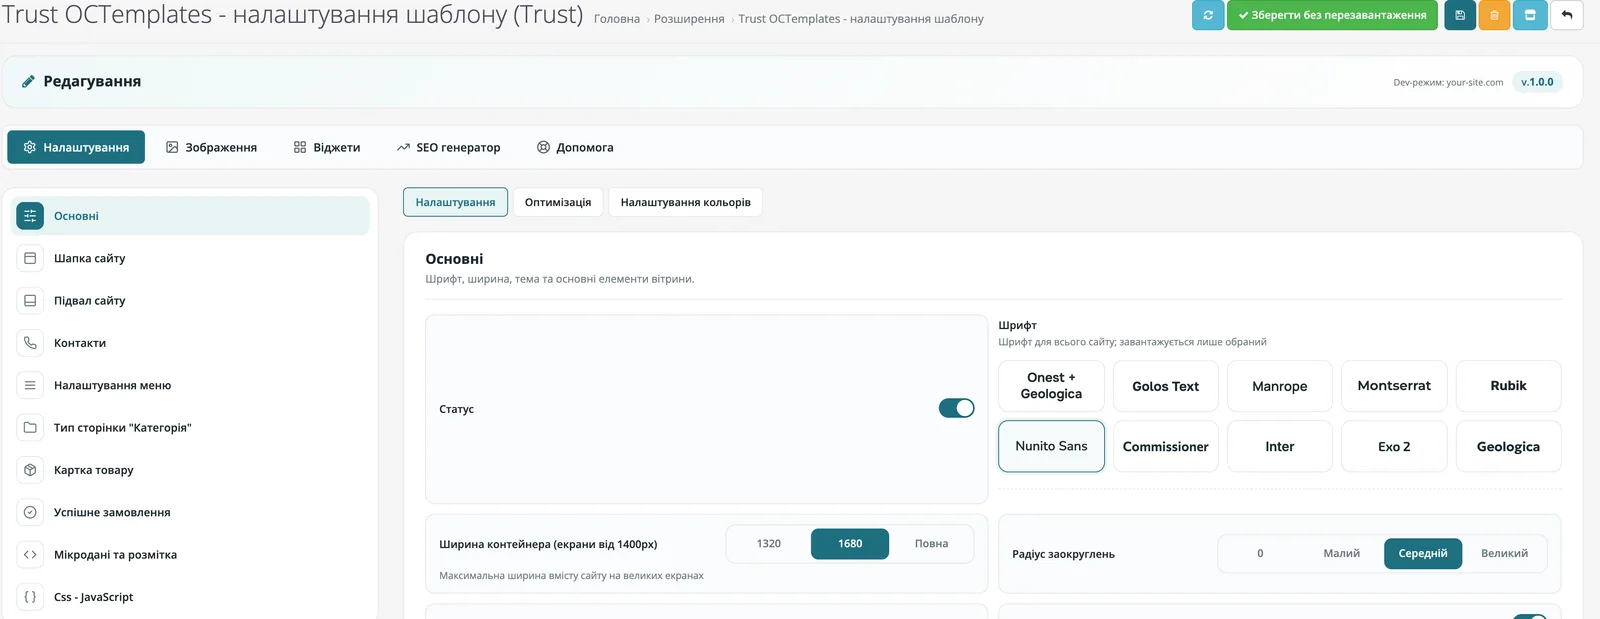Toggle the Статус switch

(x=956, y=408)
